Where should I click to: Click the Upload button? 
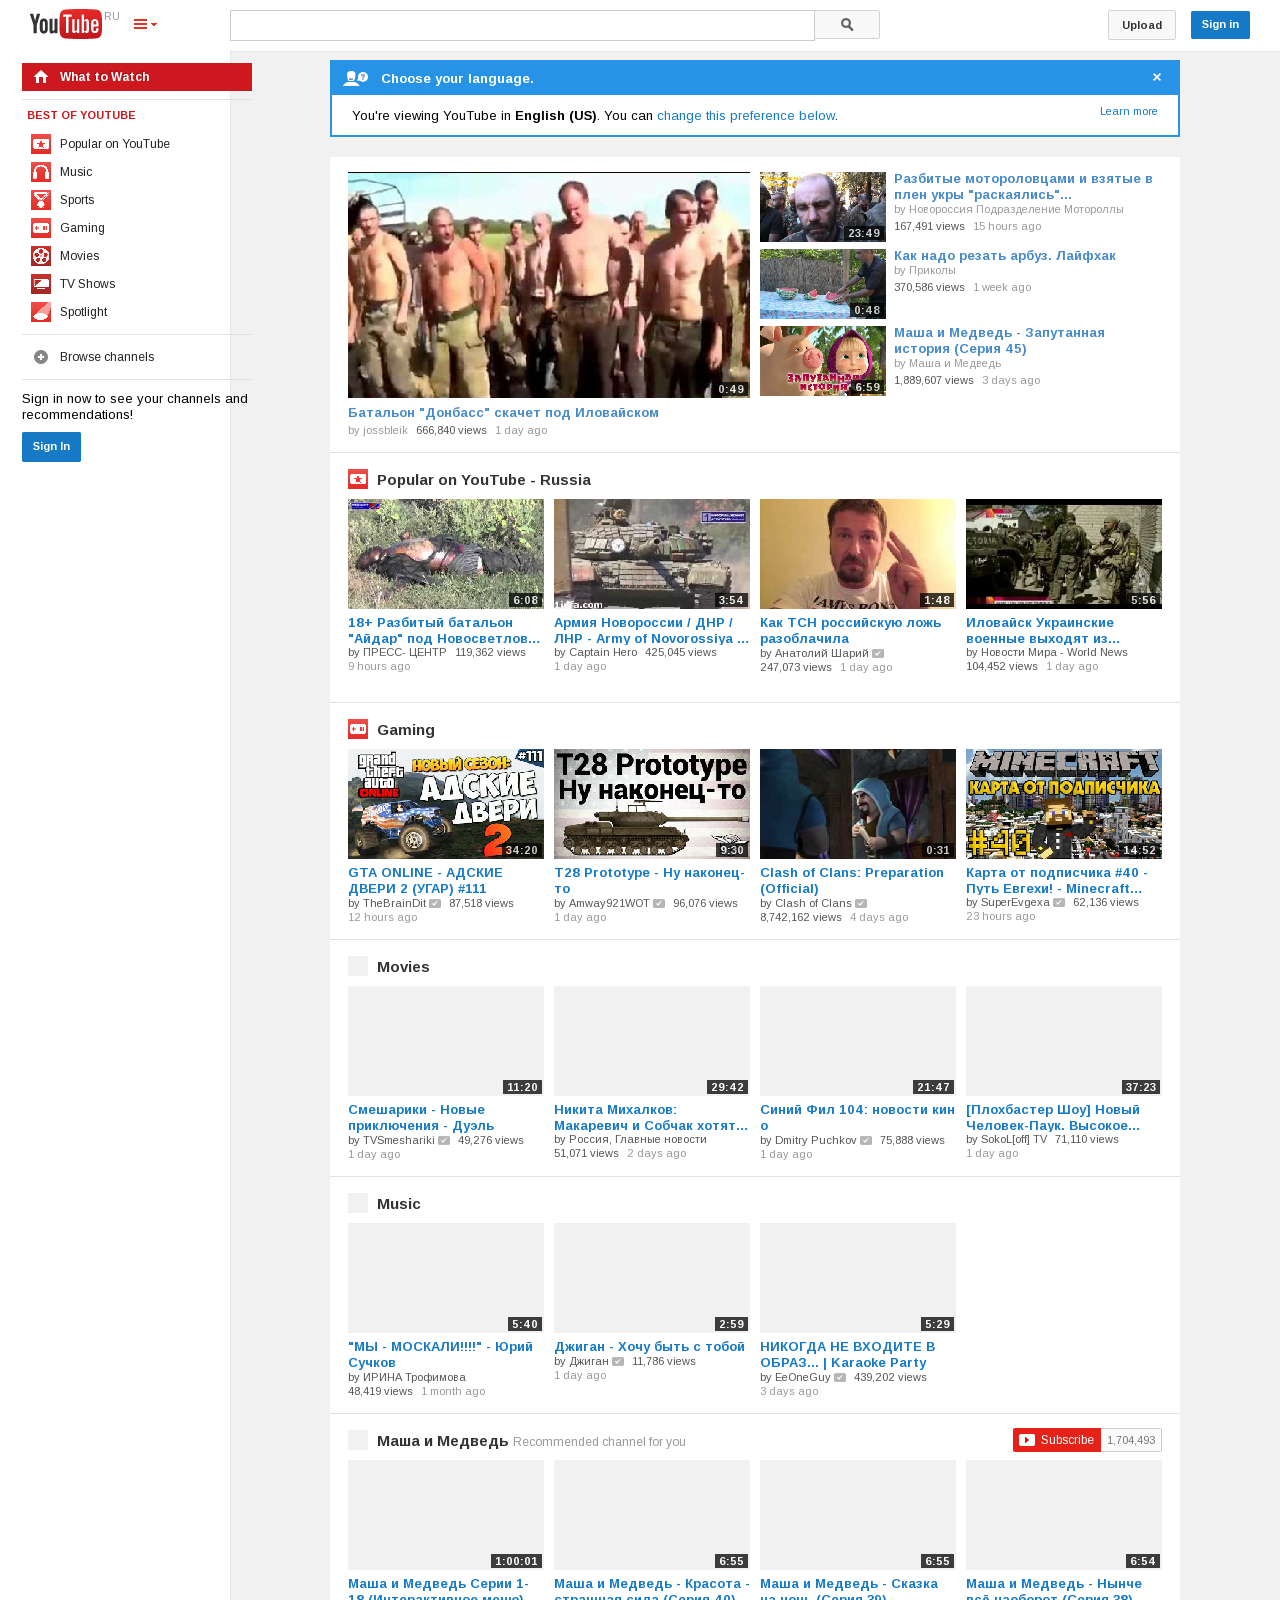(x=1142, y=25)
